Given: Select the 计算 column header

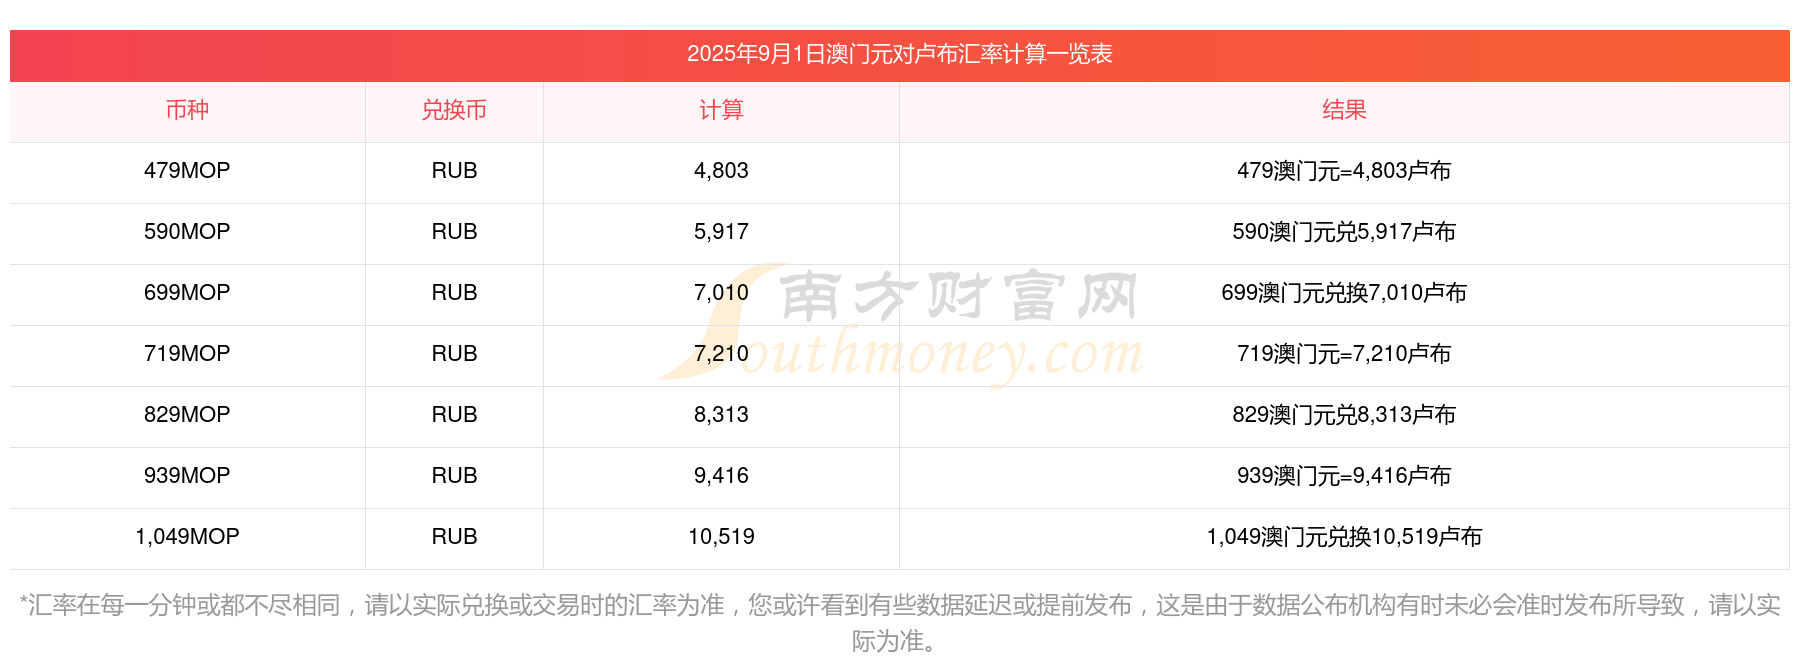Looking at the screenshot, I should [721, 110].
